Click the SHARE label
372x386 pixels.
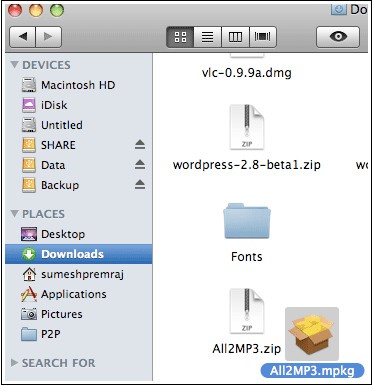pyautogui.click(x=58, y=145)
